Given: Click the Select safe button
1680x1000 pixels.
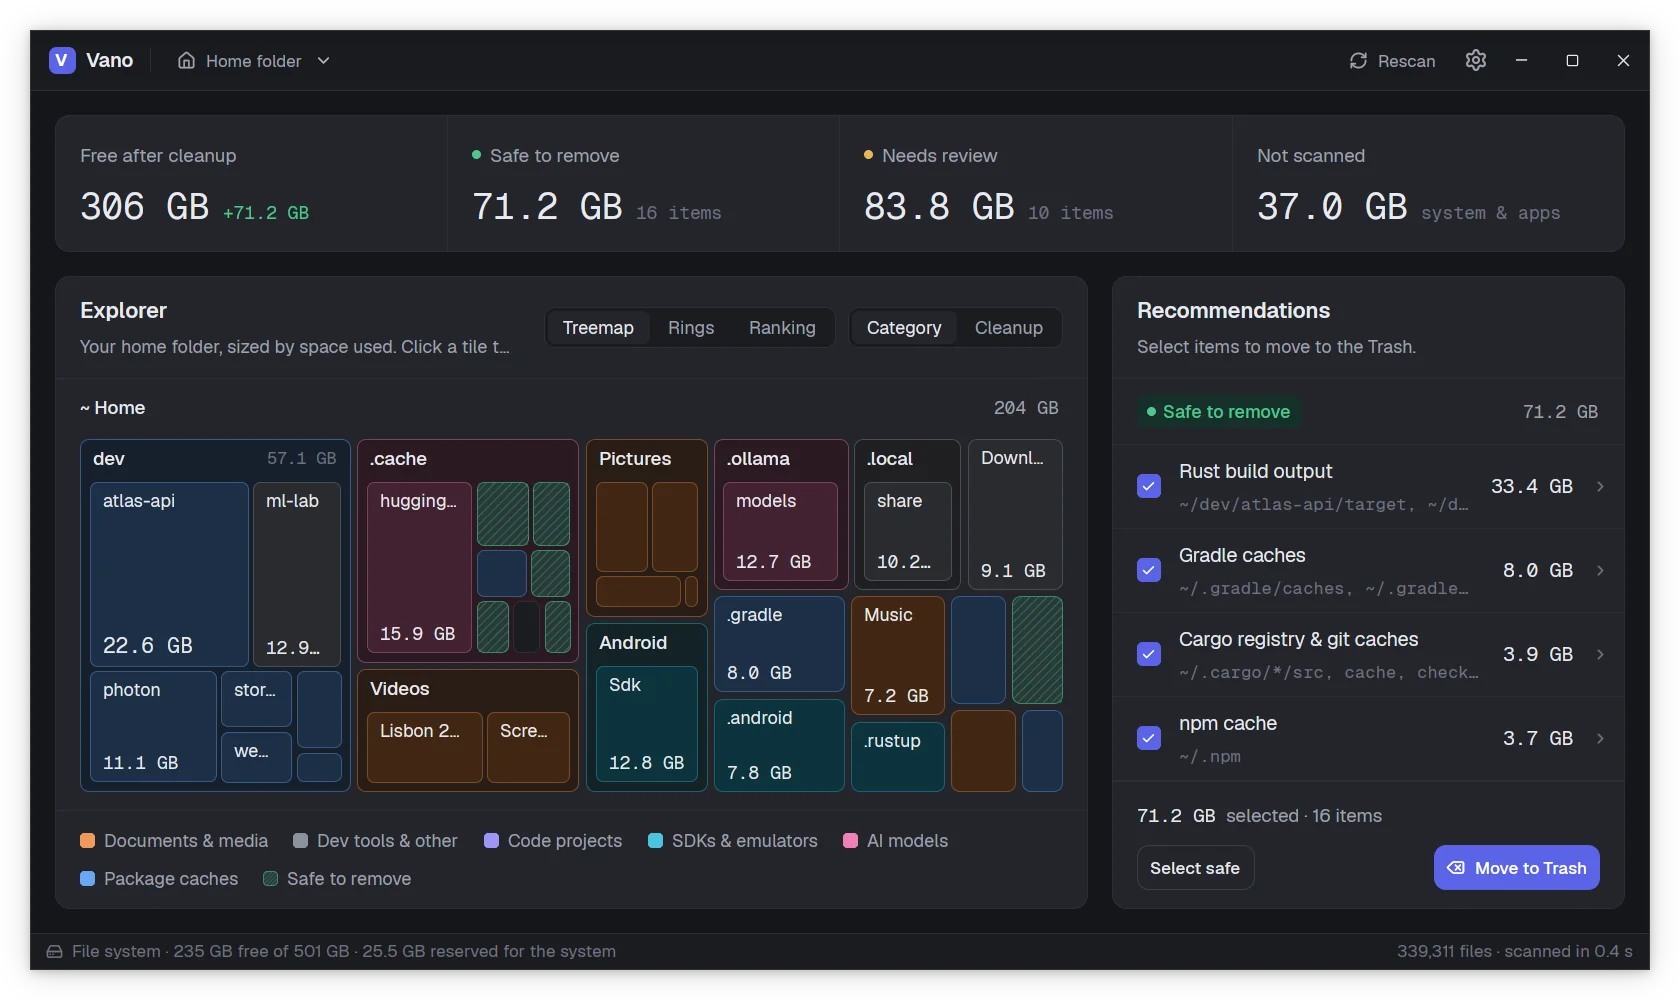Looking at the screenshot, I should tap(1195, 868).
